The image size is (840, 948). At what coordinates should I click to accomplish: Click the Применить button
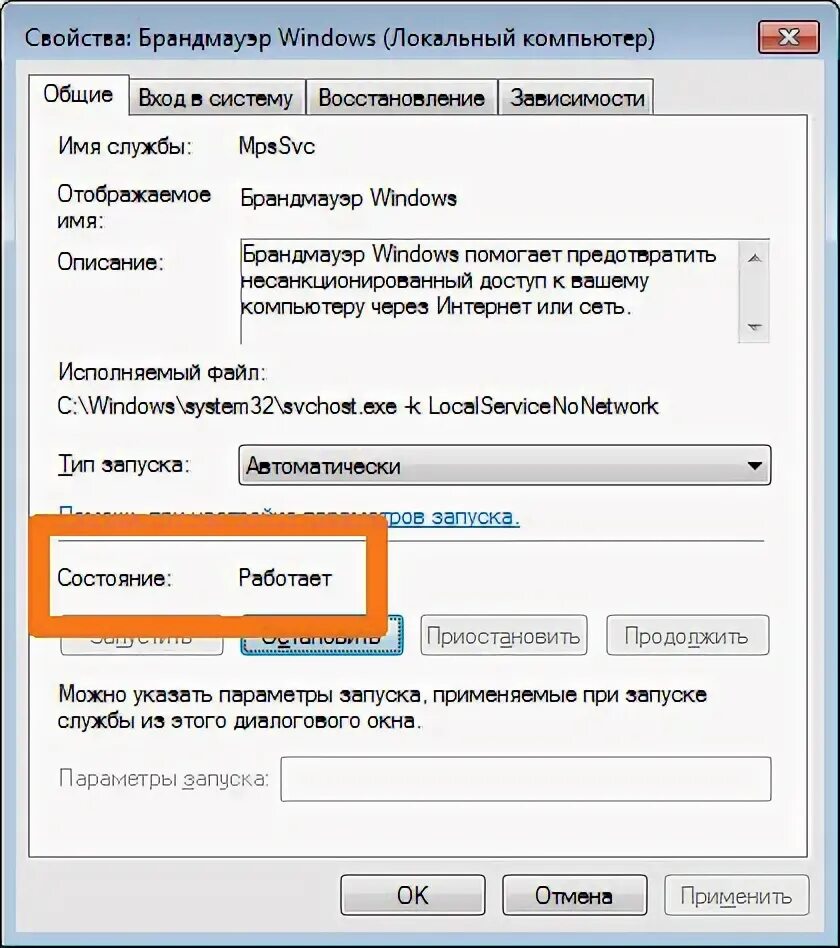pos(736,895)
